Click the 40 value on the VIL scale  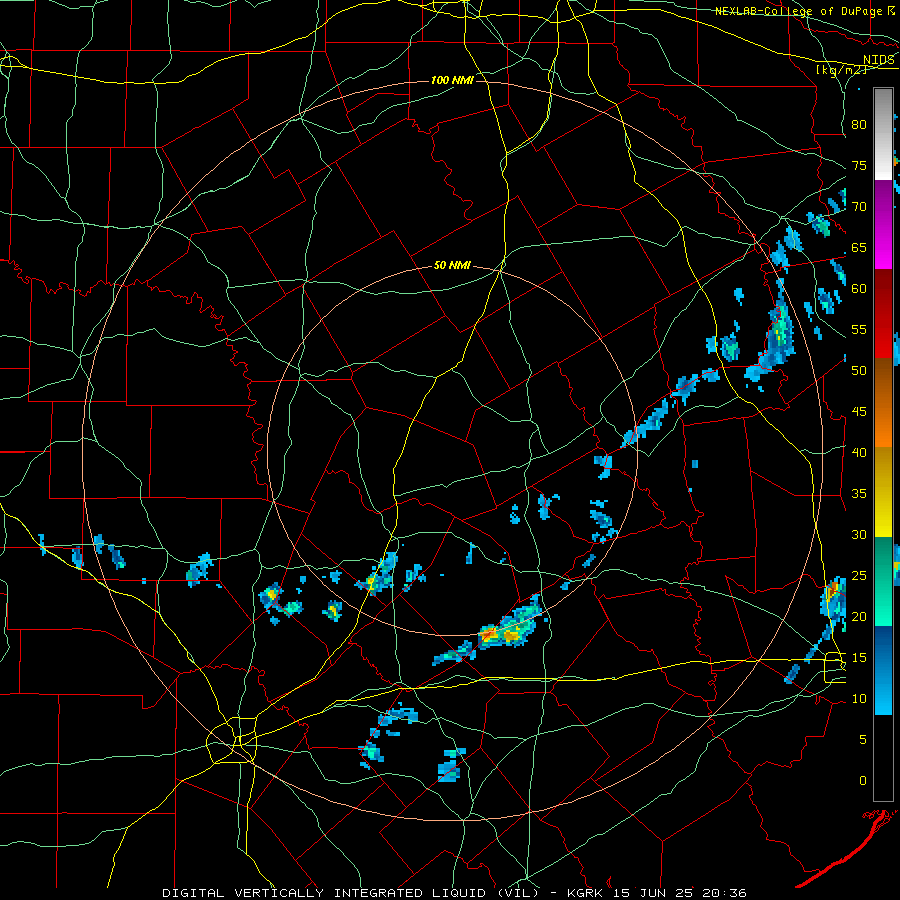(859, 453)
